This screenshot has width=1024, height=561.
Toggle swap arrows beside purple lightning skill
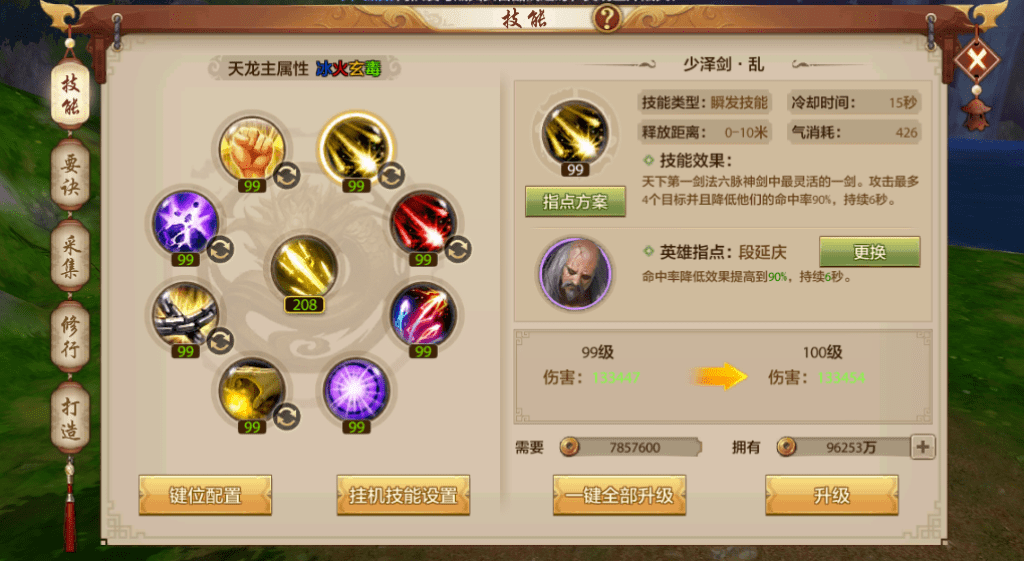pos(220,249)
